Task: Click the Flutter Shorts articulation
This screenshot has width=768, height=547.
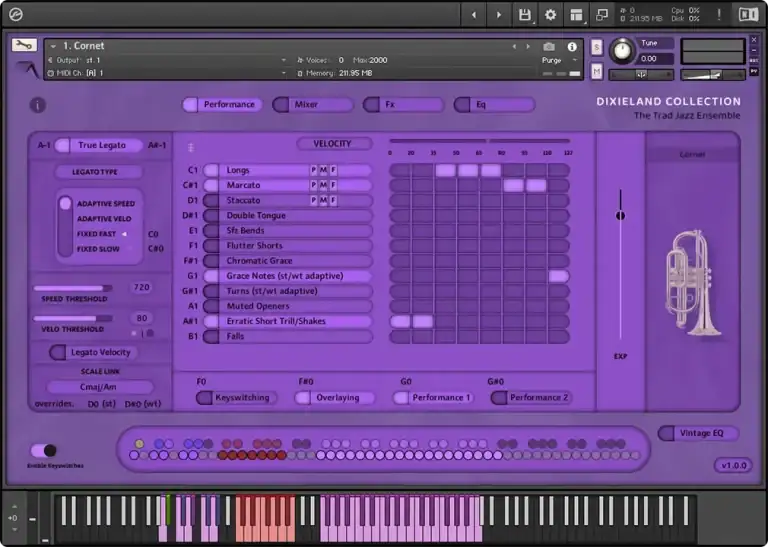Action: pyautogui.click(x=288, y=246)
